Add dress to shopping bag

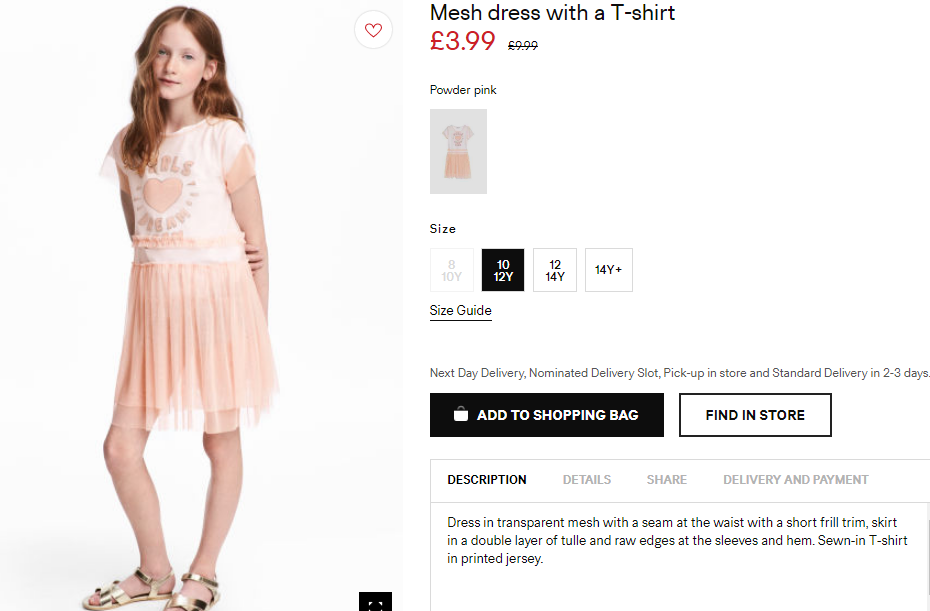(547, 415)
